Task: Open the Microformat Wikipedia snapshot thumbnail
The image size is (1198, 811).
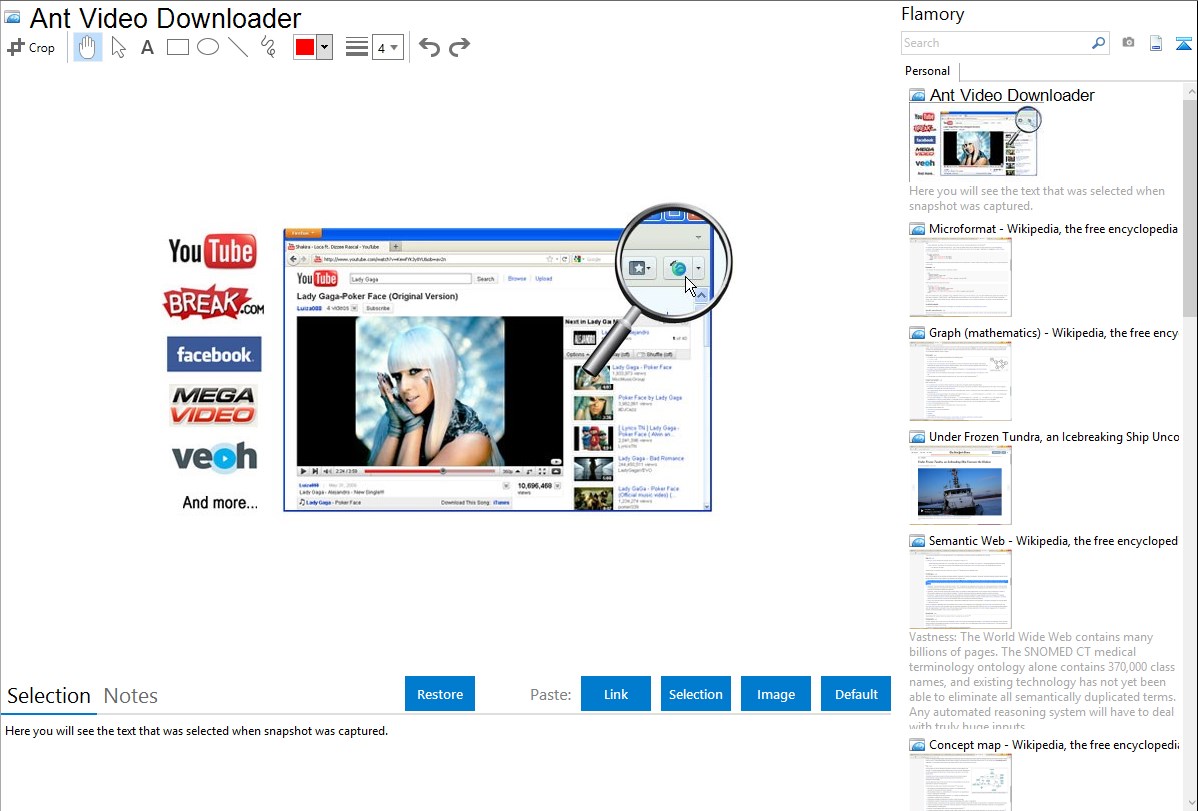Action: tap(960, 277)
